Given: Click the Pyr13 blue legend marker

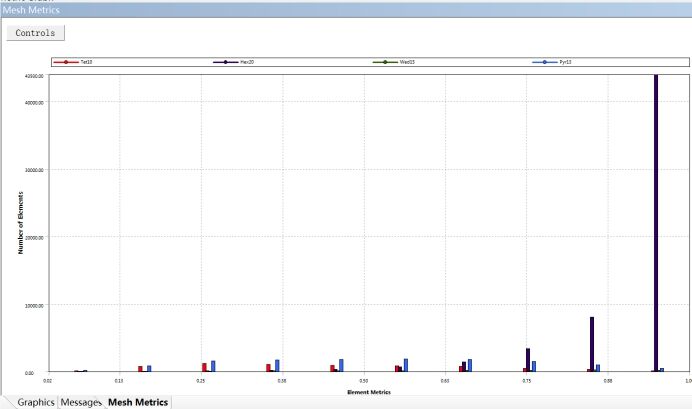Looking at the screenshot, I should (x=545, y=62).
